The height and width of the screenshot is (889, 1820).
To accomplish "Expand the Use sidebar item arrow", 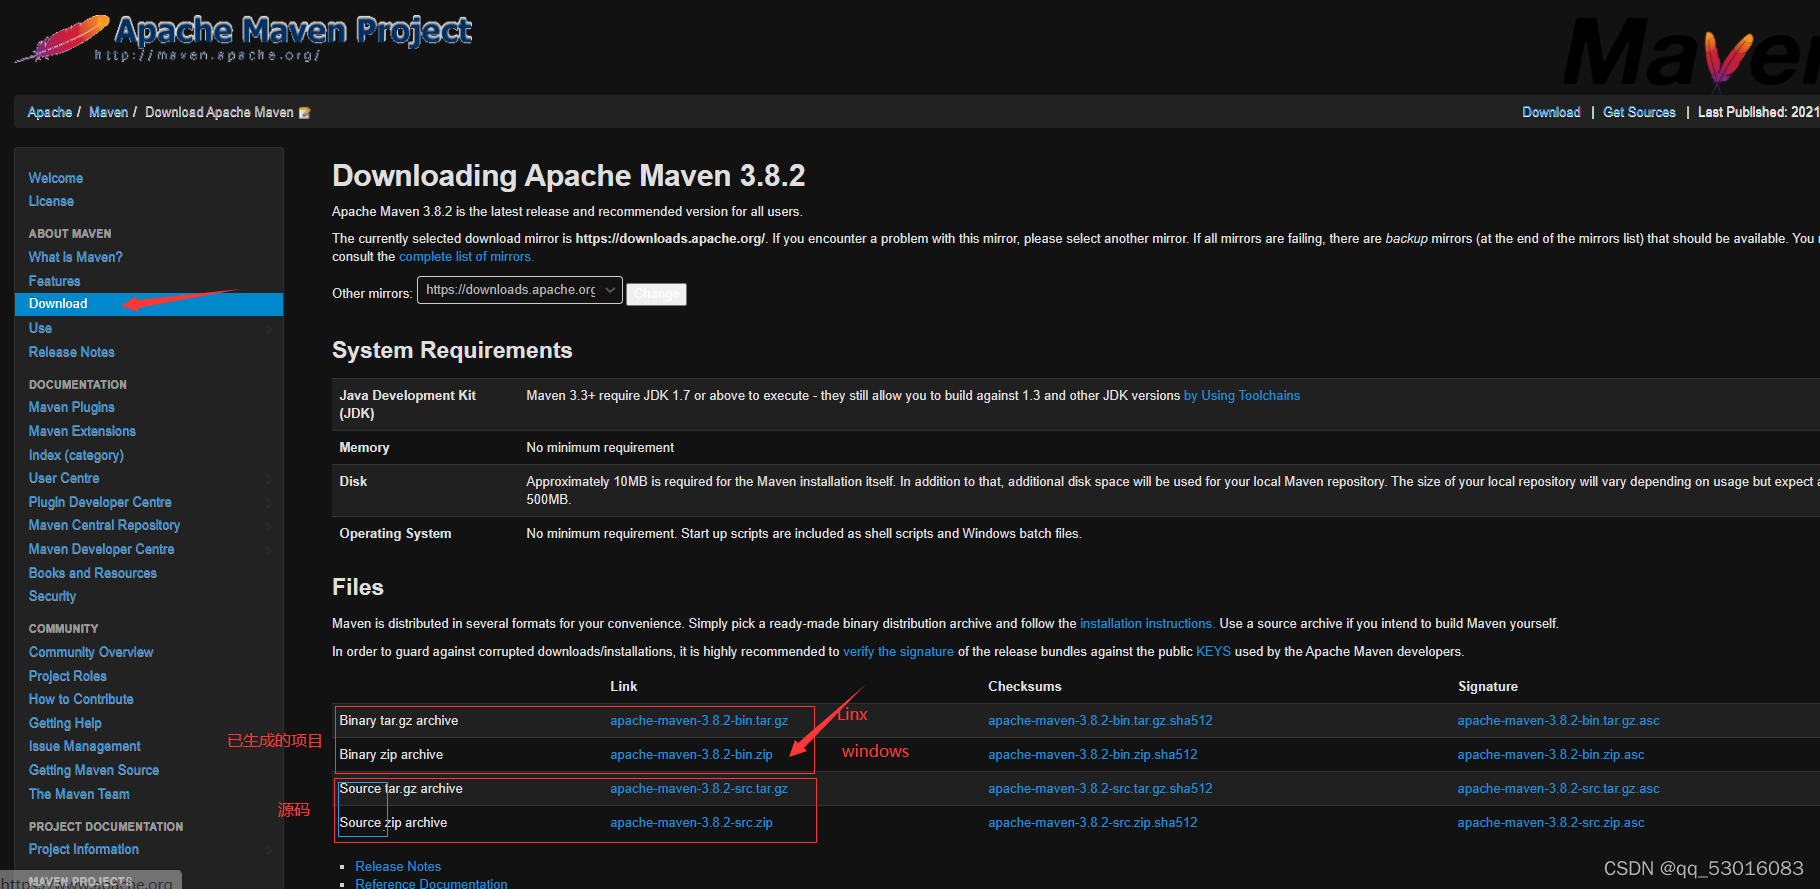I will click(x=268, y=329).
